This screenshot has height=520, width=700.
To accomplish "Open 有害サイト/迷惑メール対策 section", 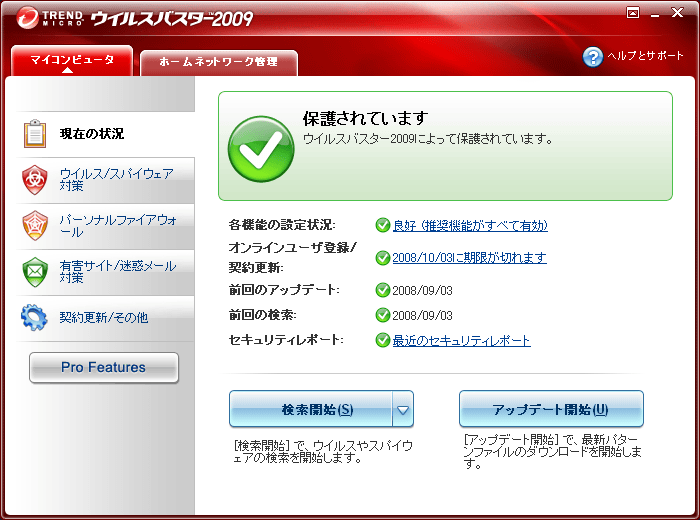I will tap(105, 272).
